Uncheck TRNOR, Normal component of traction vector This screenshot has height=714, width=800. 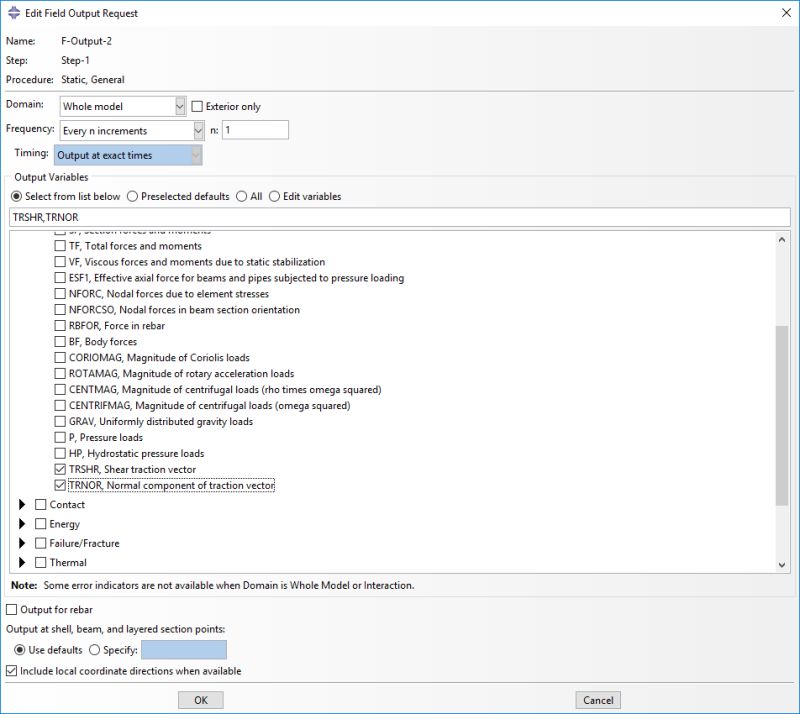pos(58,485)
